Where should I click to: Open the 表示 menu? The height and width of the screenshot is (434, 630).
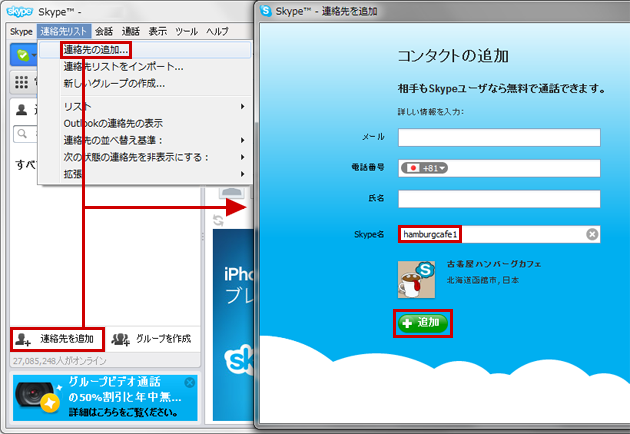pos(158,31)
